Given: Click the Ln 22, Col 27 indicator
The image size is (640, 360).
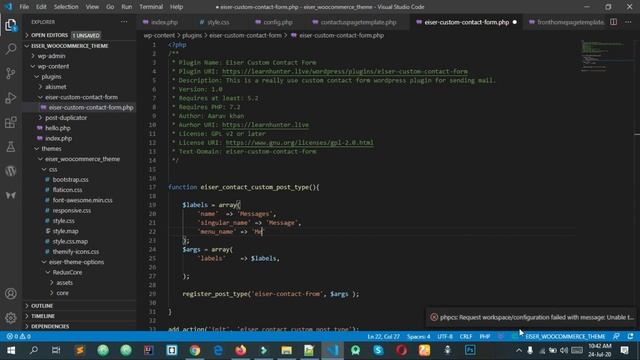Looking at the screenshot, I should [383, 336].
